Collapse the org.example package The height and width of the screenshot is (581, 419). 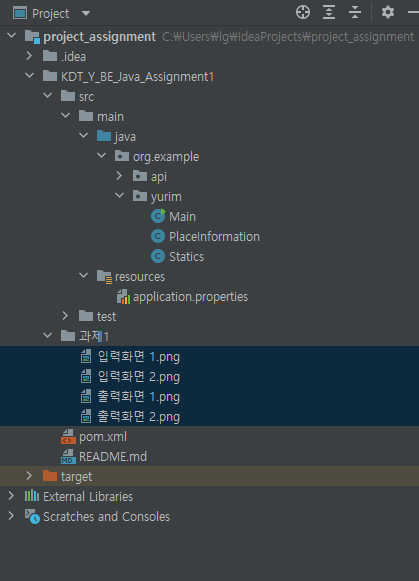tap(102, 156)
